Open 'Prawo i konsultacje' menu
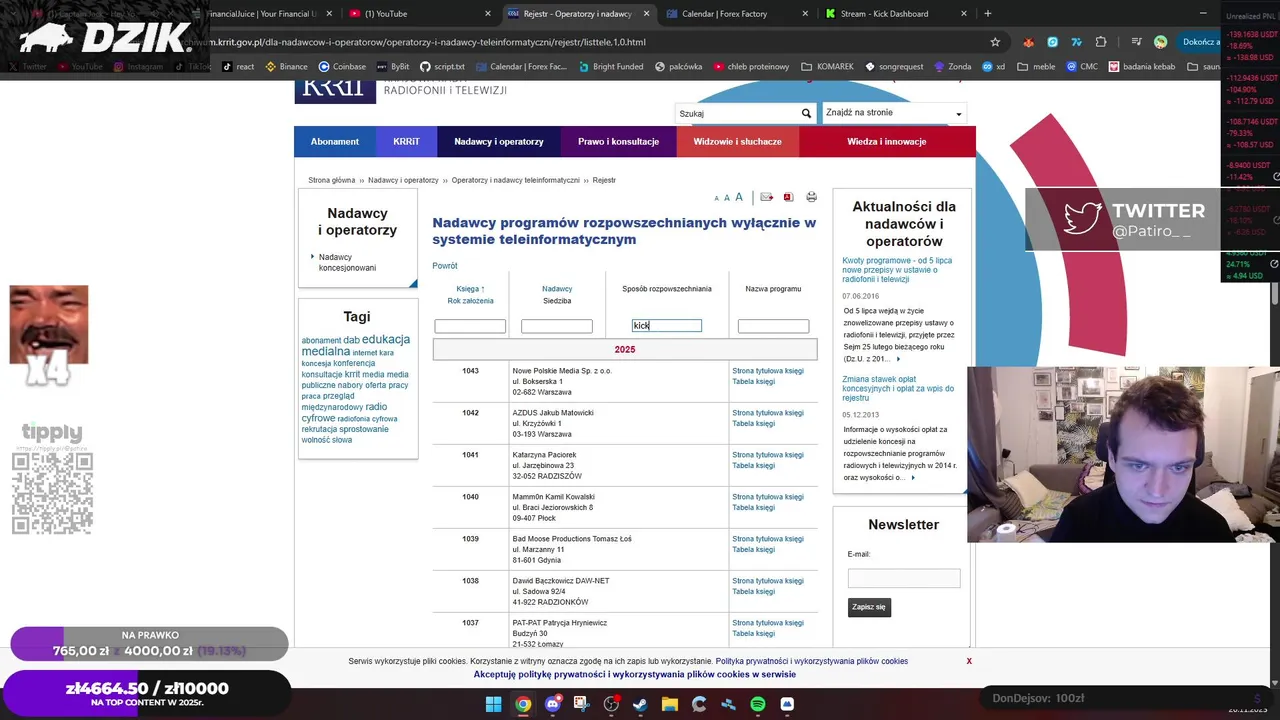 618,142
